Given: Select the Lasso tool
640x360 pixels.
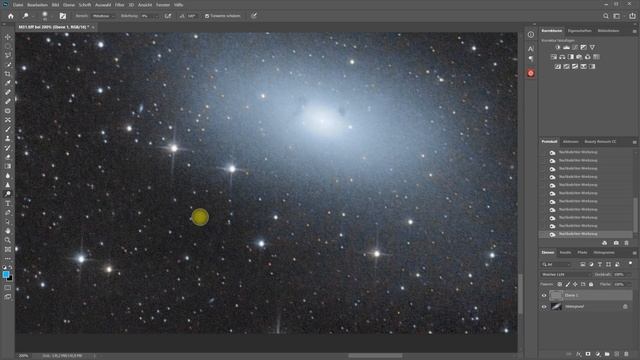Looking at the screenshot, I should tap(8, 56).
